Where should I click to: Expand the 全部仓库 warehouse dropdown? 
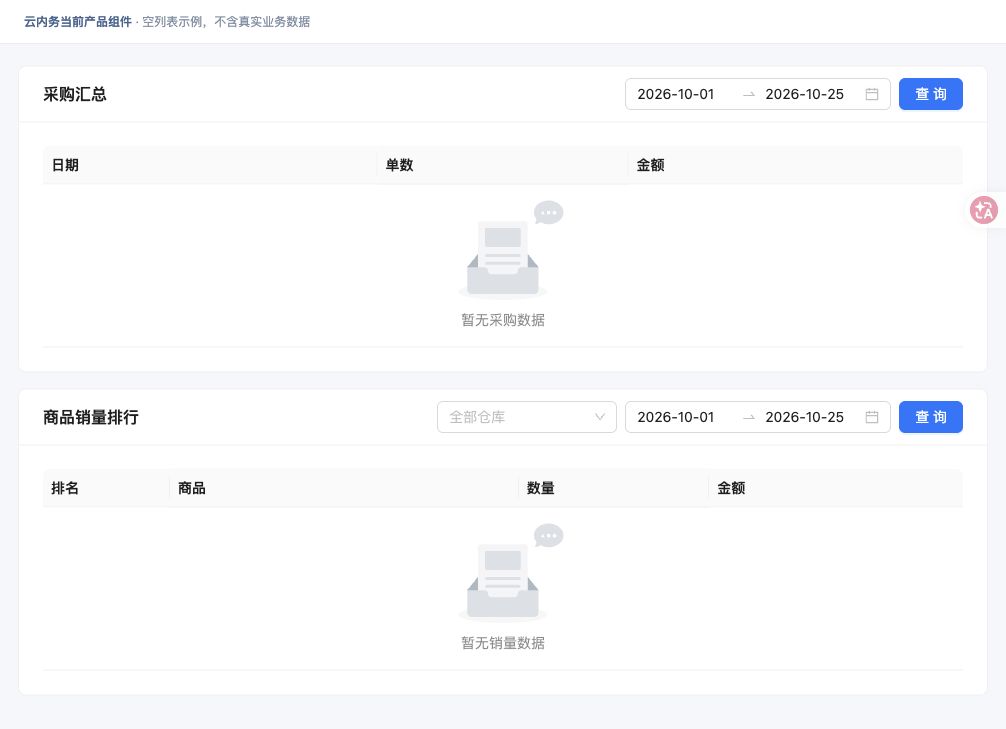(x=527, y=417)
